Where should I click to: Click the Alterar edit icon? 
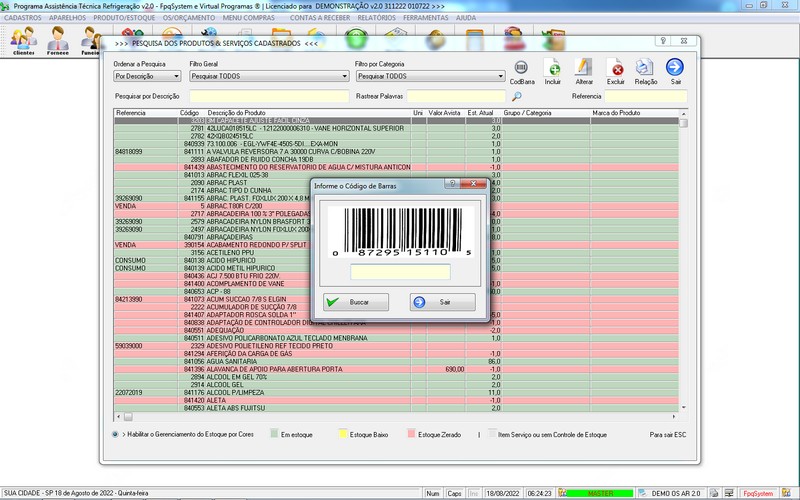584,69
